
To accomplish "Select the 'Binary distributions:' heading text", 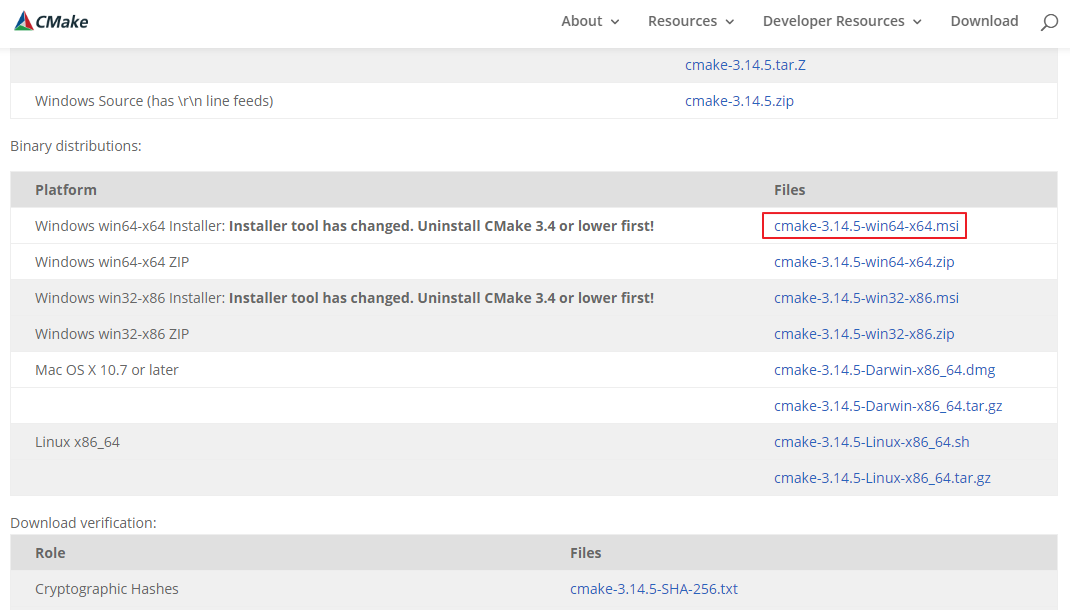I will pyautogui.click(x=76, y=146).
